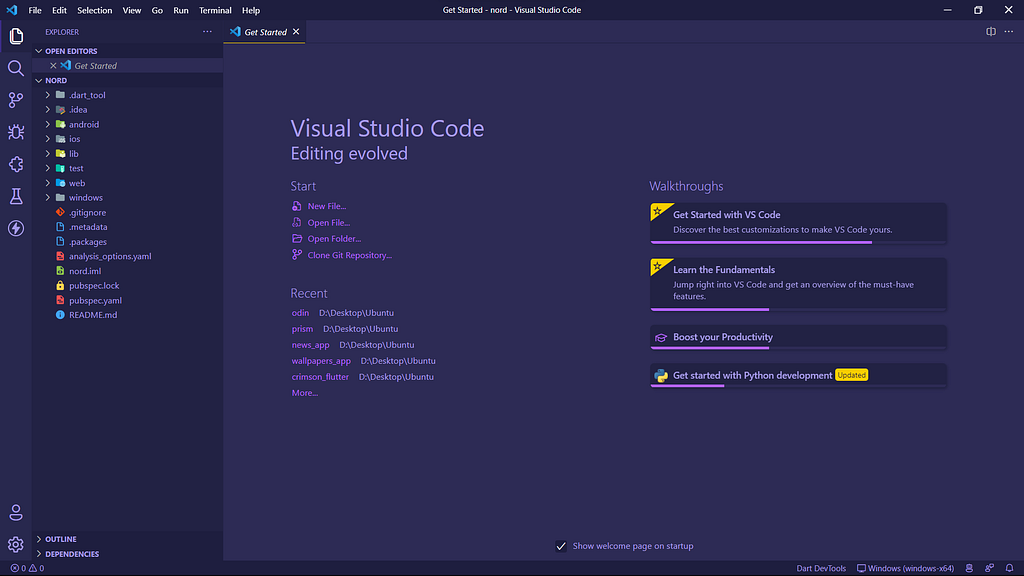Open Get started with Python development walkthrough
Screen dimensions: 1024x576
(798, 376)
